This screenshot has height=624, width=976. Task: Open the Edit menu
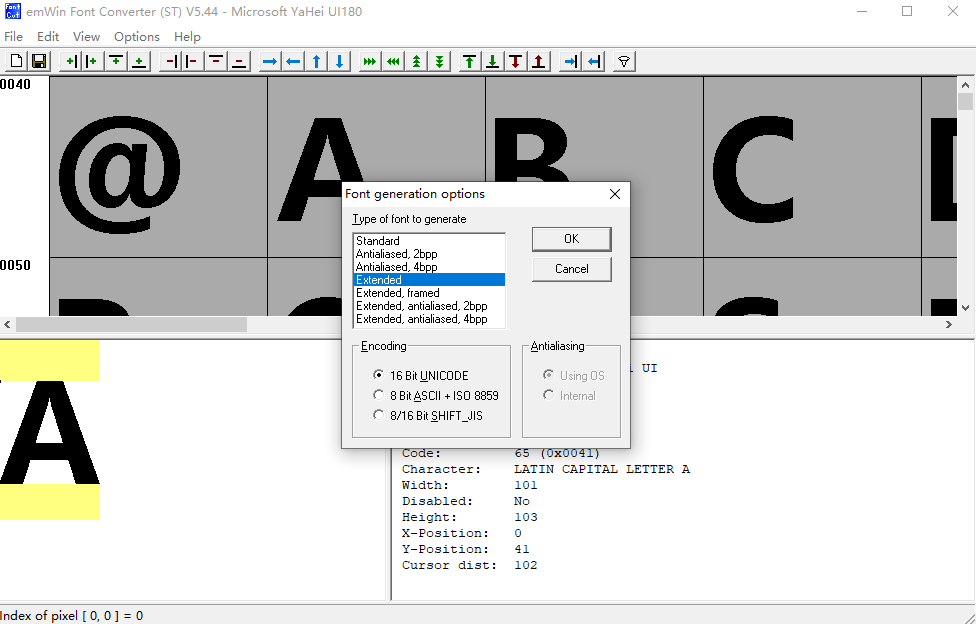pos(48,37)
